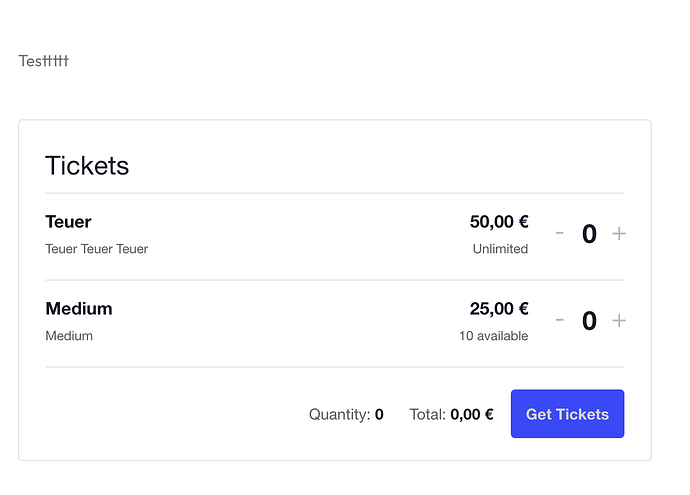Click the Unlimited availability label
Viewport: 690px width, 495px height.
coord(500,249)
